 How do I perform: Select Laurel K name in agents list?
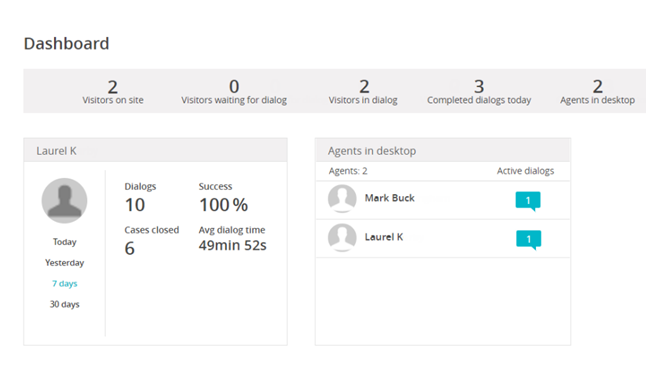coord(384,237)
